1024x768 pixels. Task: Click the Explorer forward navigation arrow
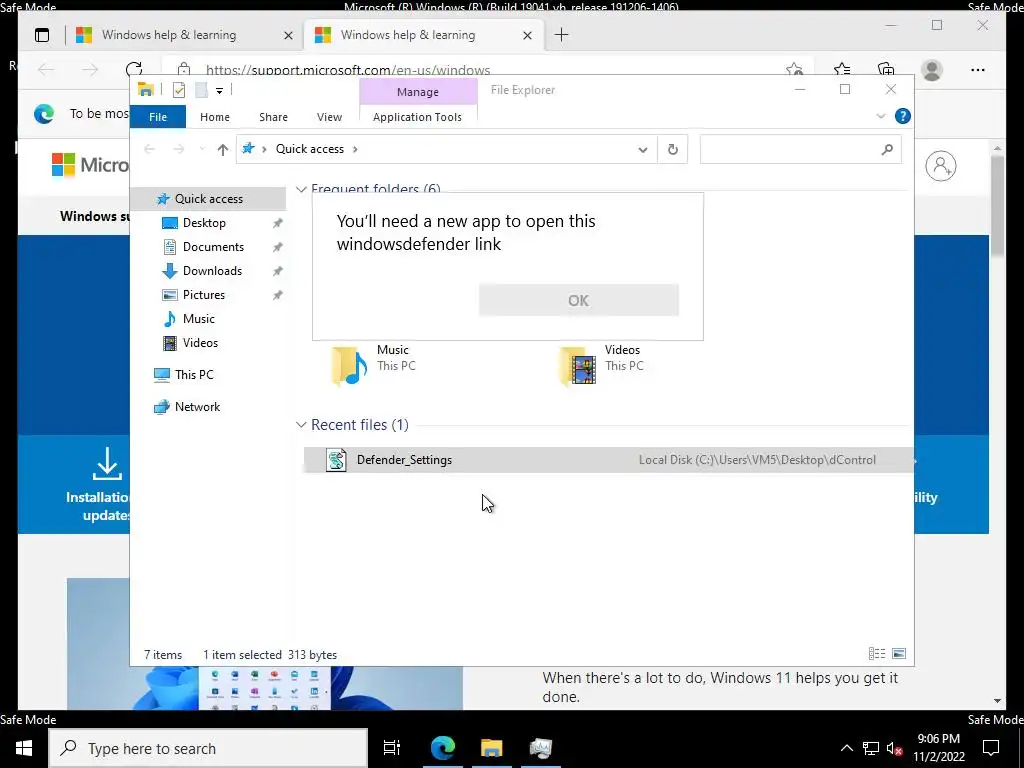178,150
